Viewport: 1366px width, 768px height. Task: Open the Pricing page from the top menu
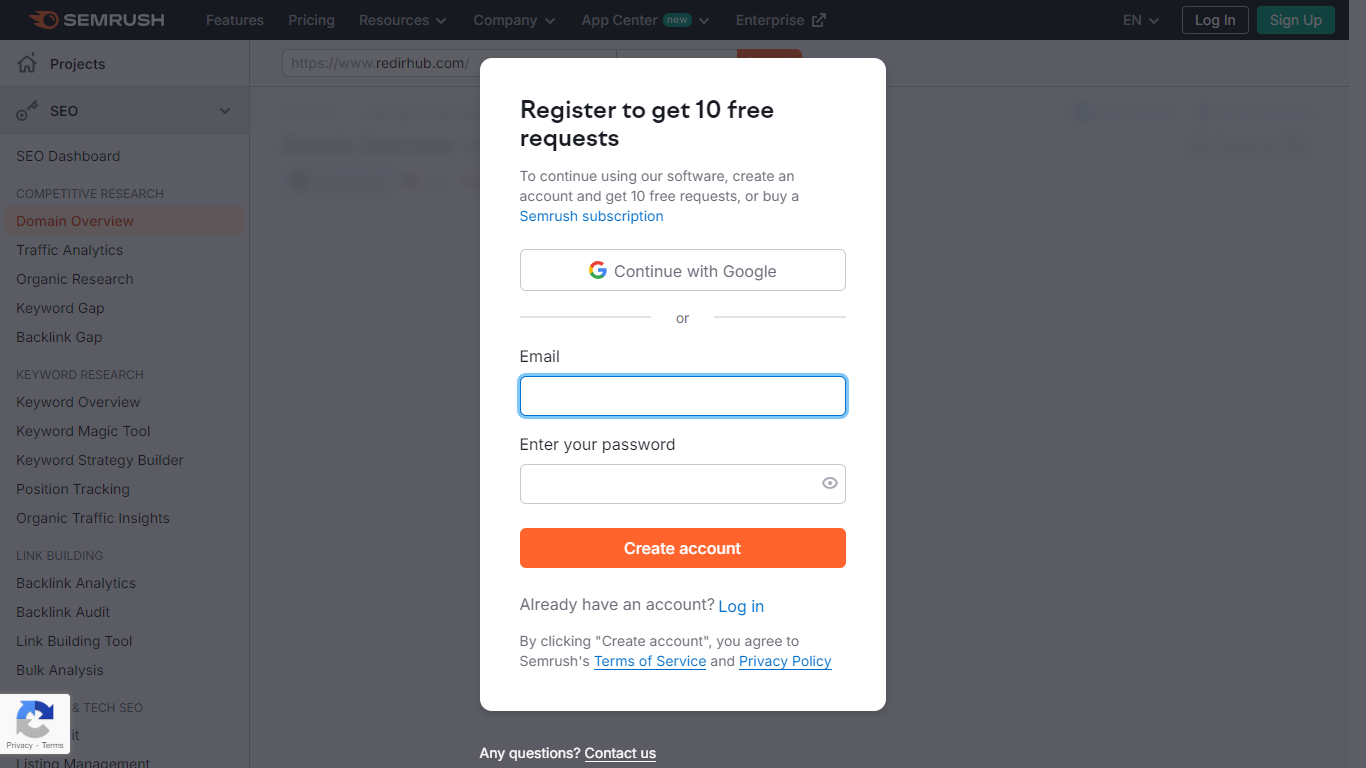coord(311,20)
